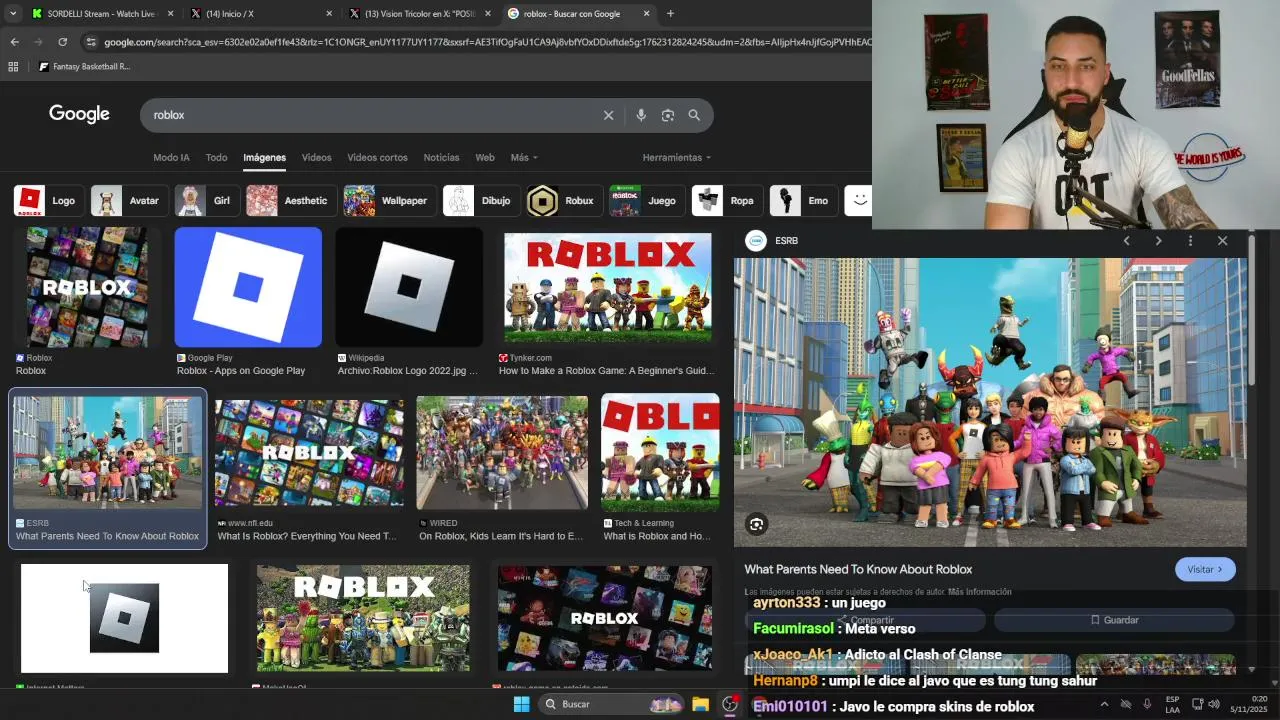This screenshot has height=720, width=1280.
Task: Search inside image with Lens overlay icon
Action: click(x=756, y=524)
